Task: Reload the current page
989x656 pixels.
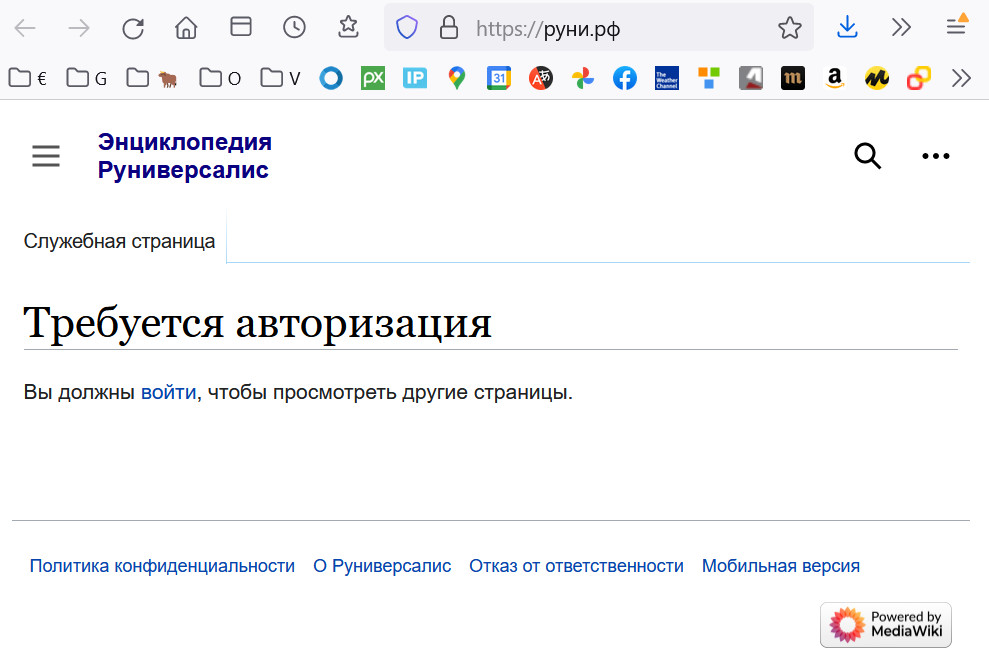Action: [x=133, y=28]
